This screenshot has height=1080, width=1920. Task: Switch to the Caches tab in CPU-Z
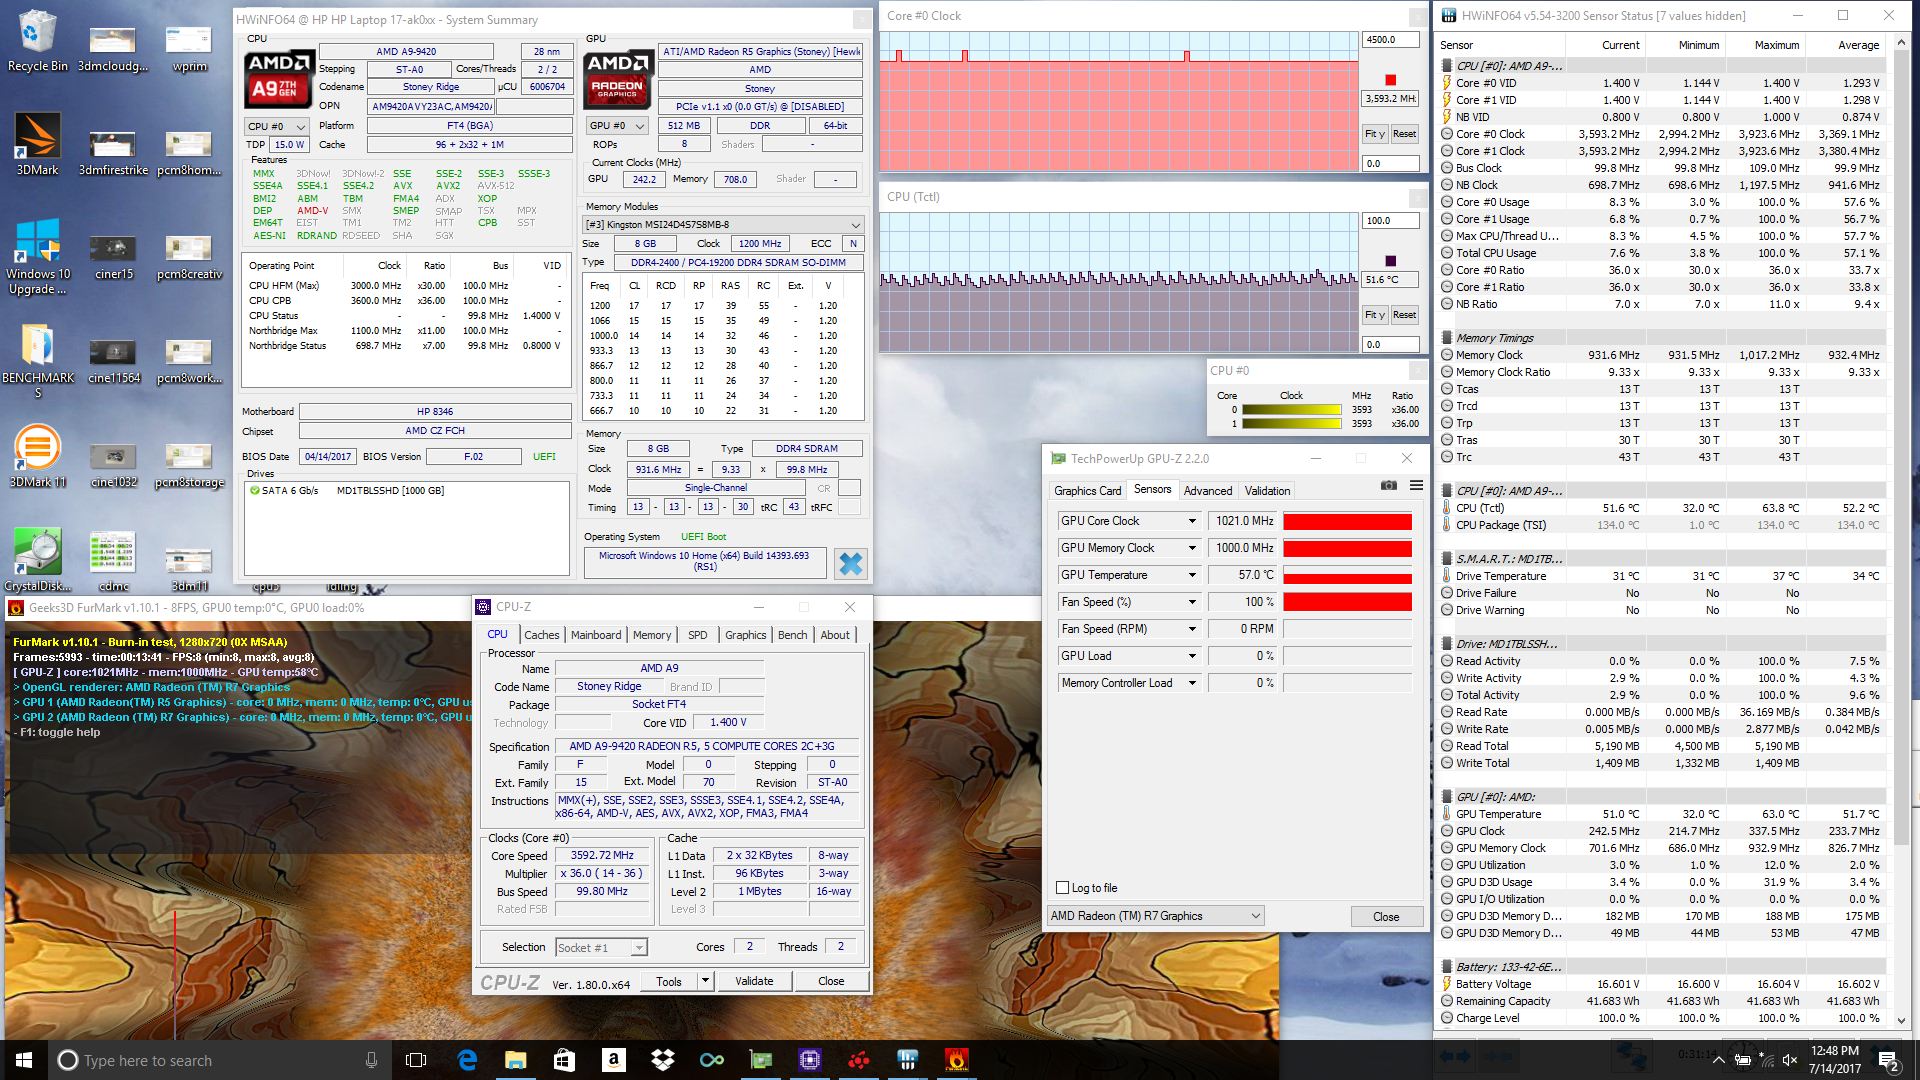click(542, 635)
